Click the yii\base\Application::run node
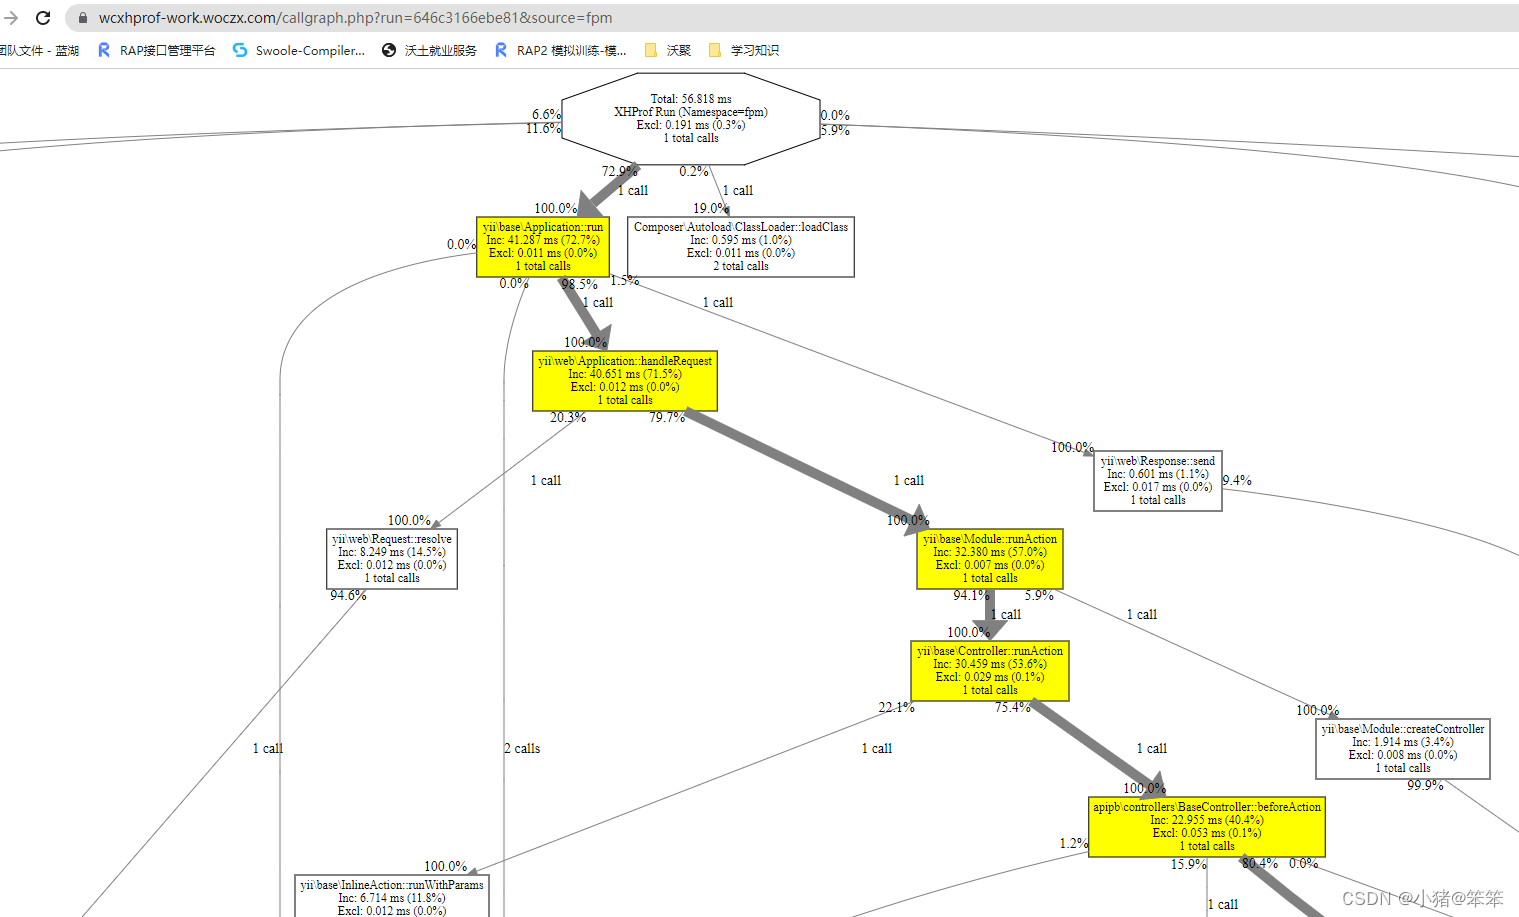The height and width of the screenshot is (917, 1519). 543,247
